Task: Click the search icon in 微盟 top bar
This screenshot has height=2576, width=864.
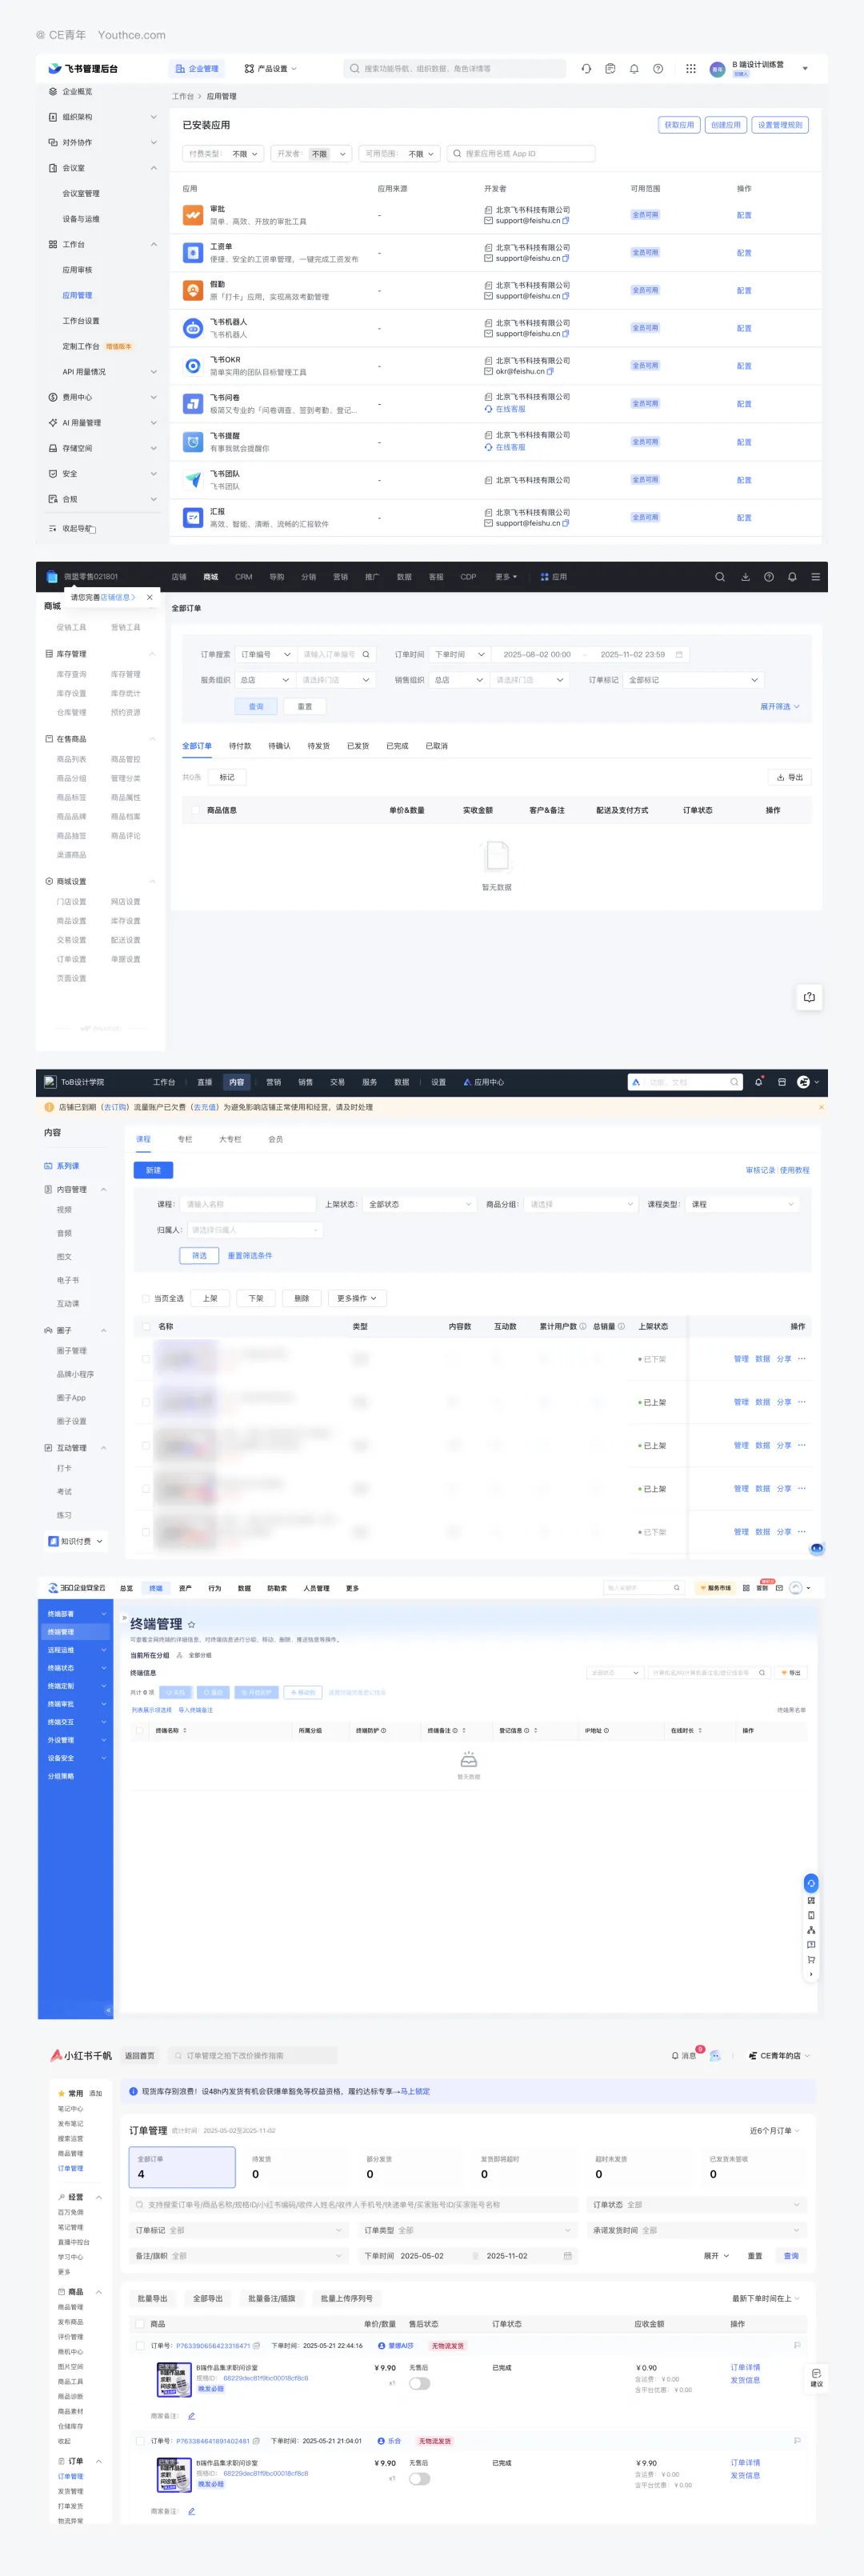Action: point(719,577)
